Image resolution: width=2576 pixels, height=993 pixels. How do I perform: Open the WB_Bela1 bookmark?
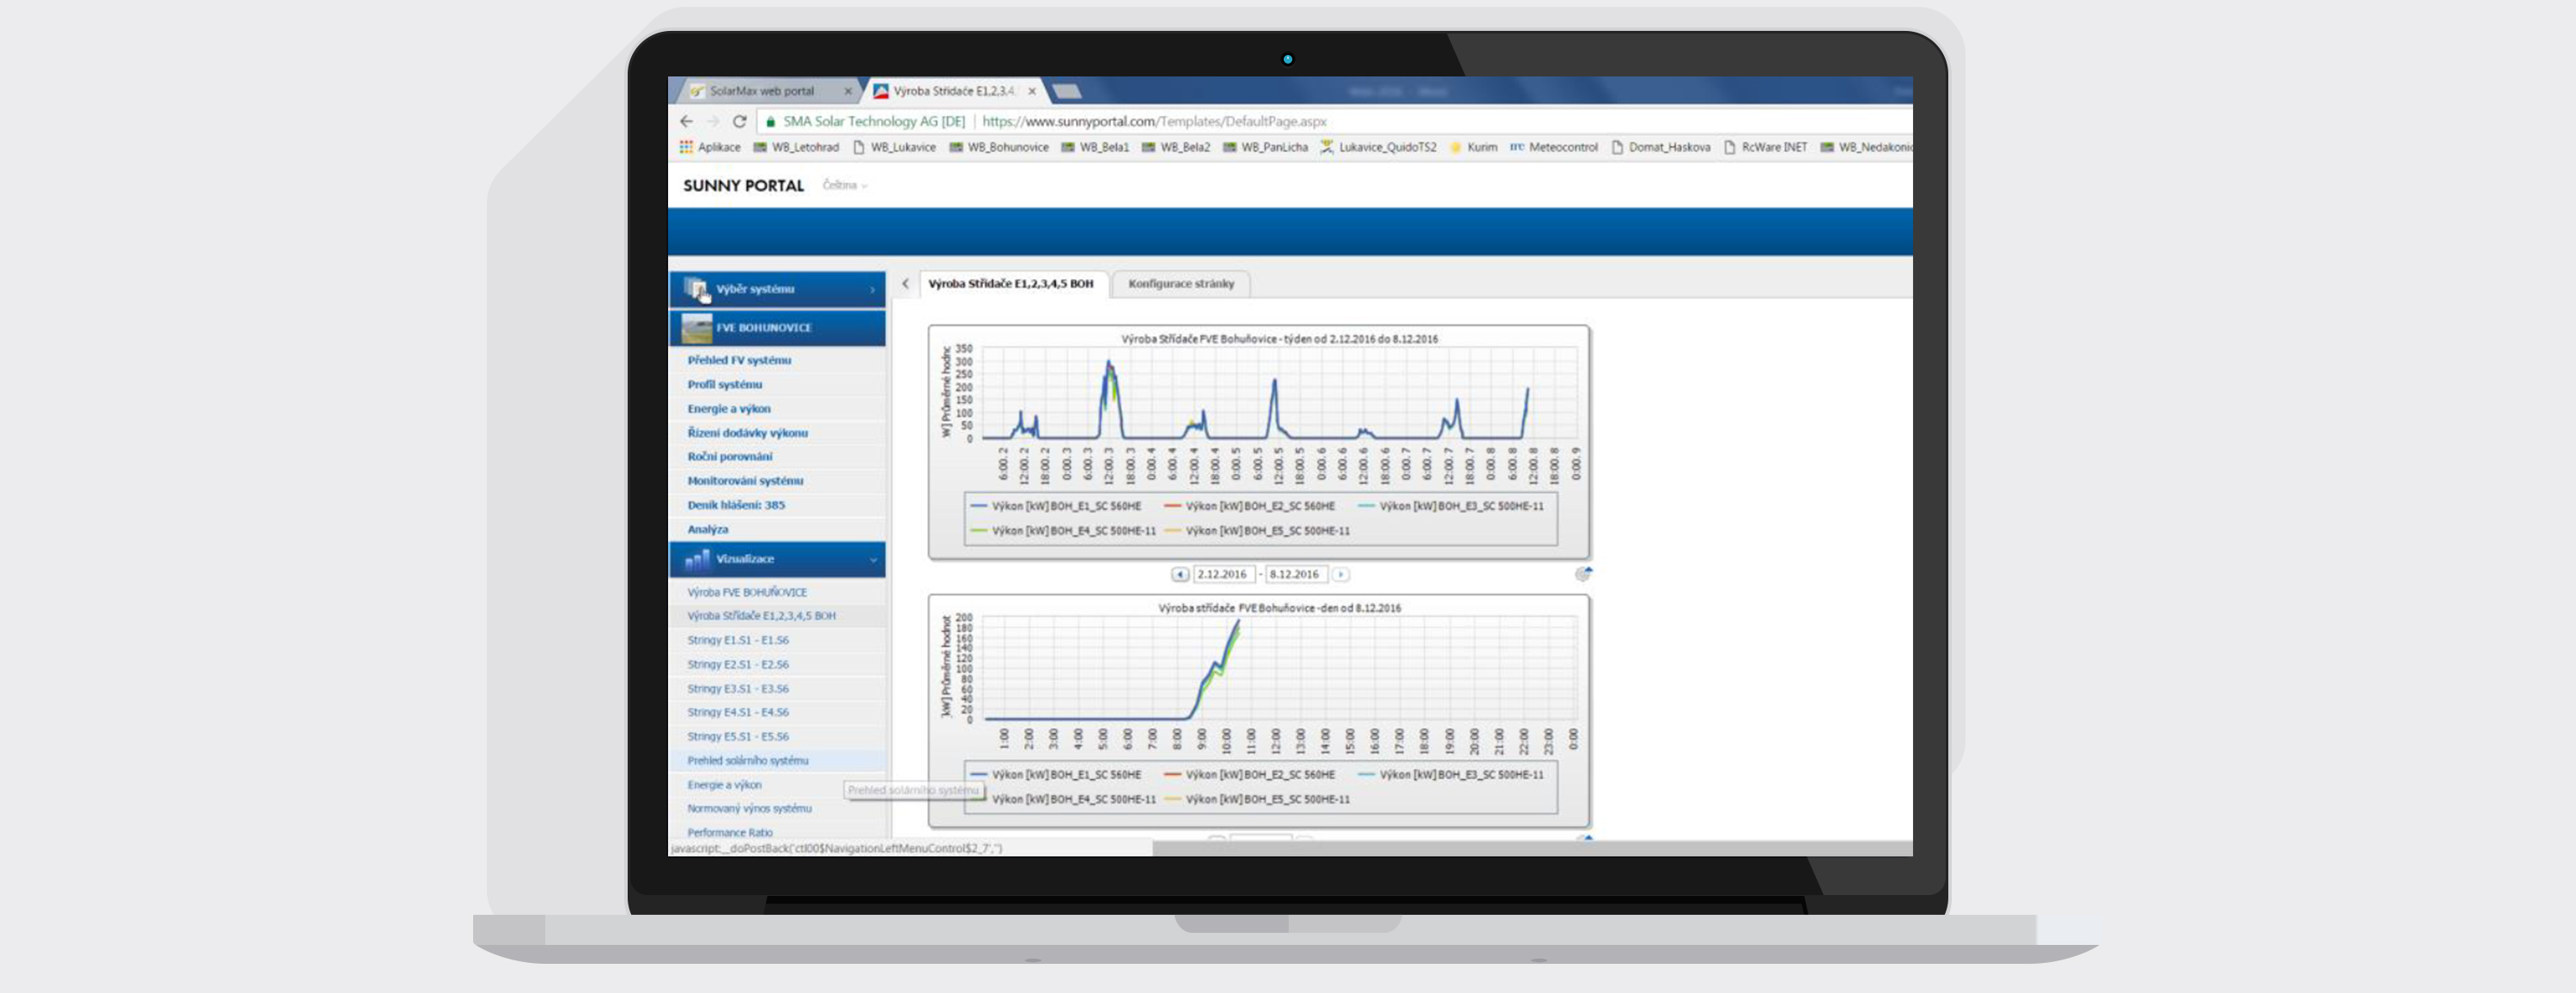click(x=1095, y=147)
